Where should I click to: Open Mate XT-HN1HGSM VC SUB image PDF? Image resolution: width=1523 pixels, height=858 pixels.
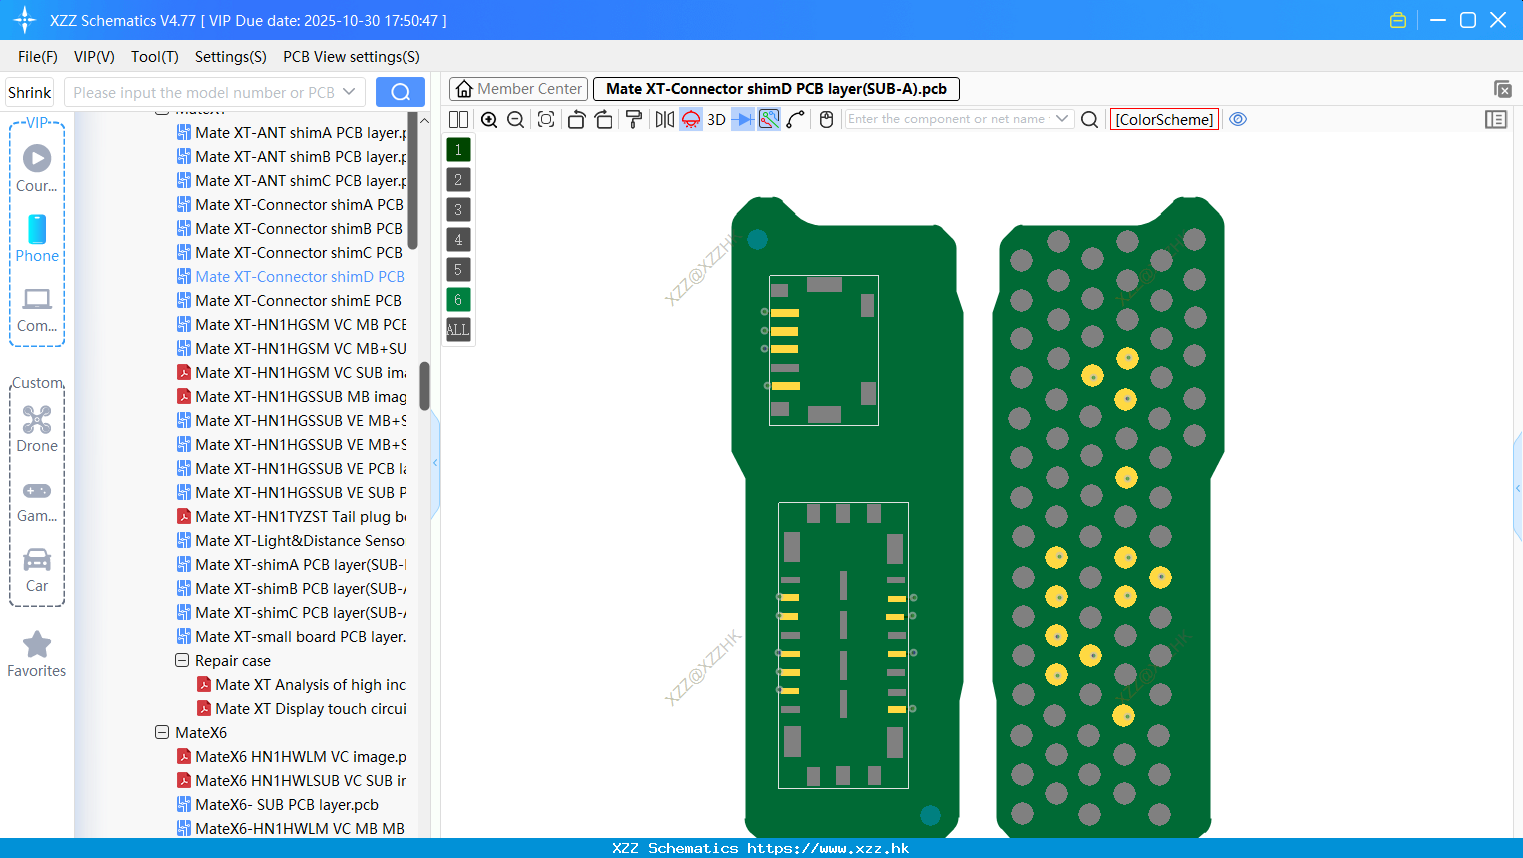291,373
